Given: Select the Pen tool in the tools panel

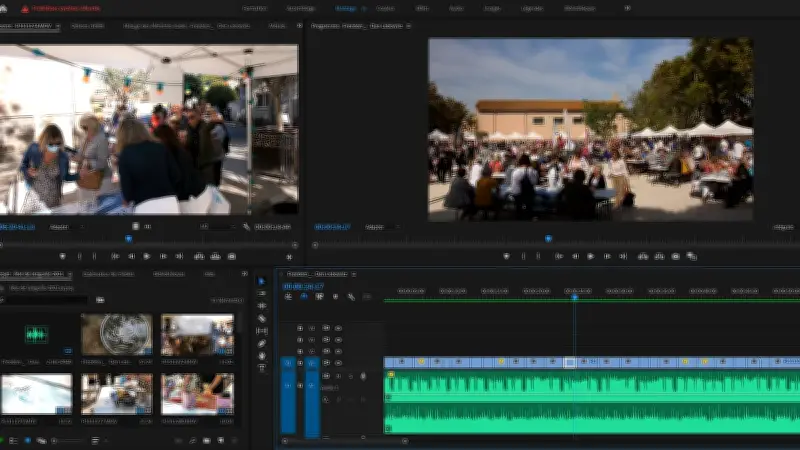Looking at the screenshot, I should tap(262, 343).
